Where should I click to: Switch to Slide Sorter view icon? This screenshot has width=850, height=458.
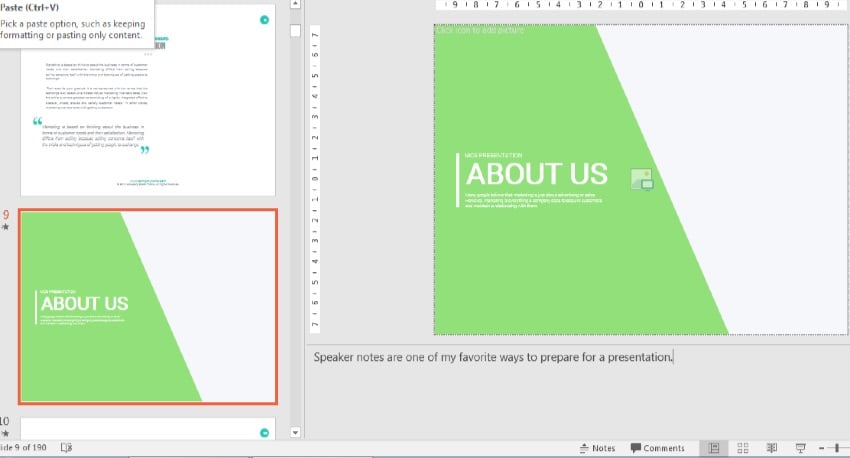743,448
